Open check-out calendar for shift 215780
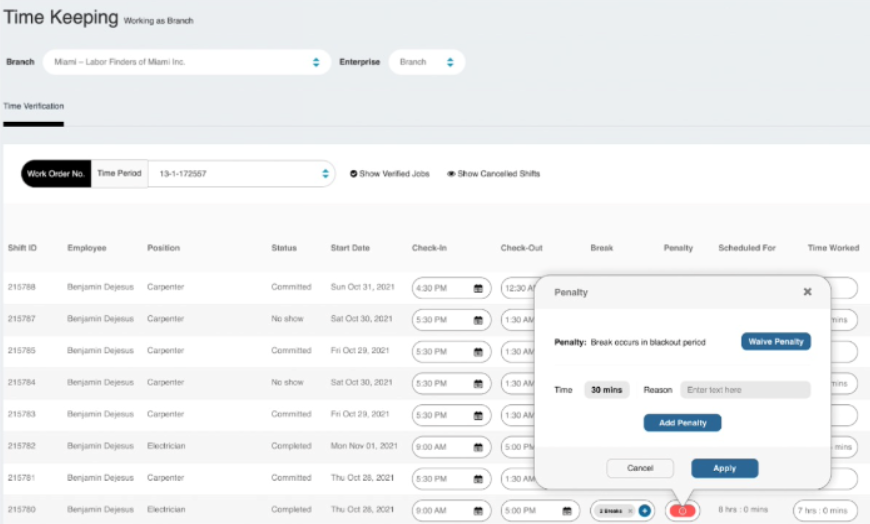This screenshot has height=524, width=870. click(566, 511)
